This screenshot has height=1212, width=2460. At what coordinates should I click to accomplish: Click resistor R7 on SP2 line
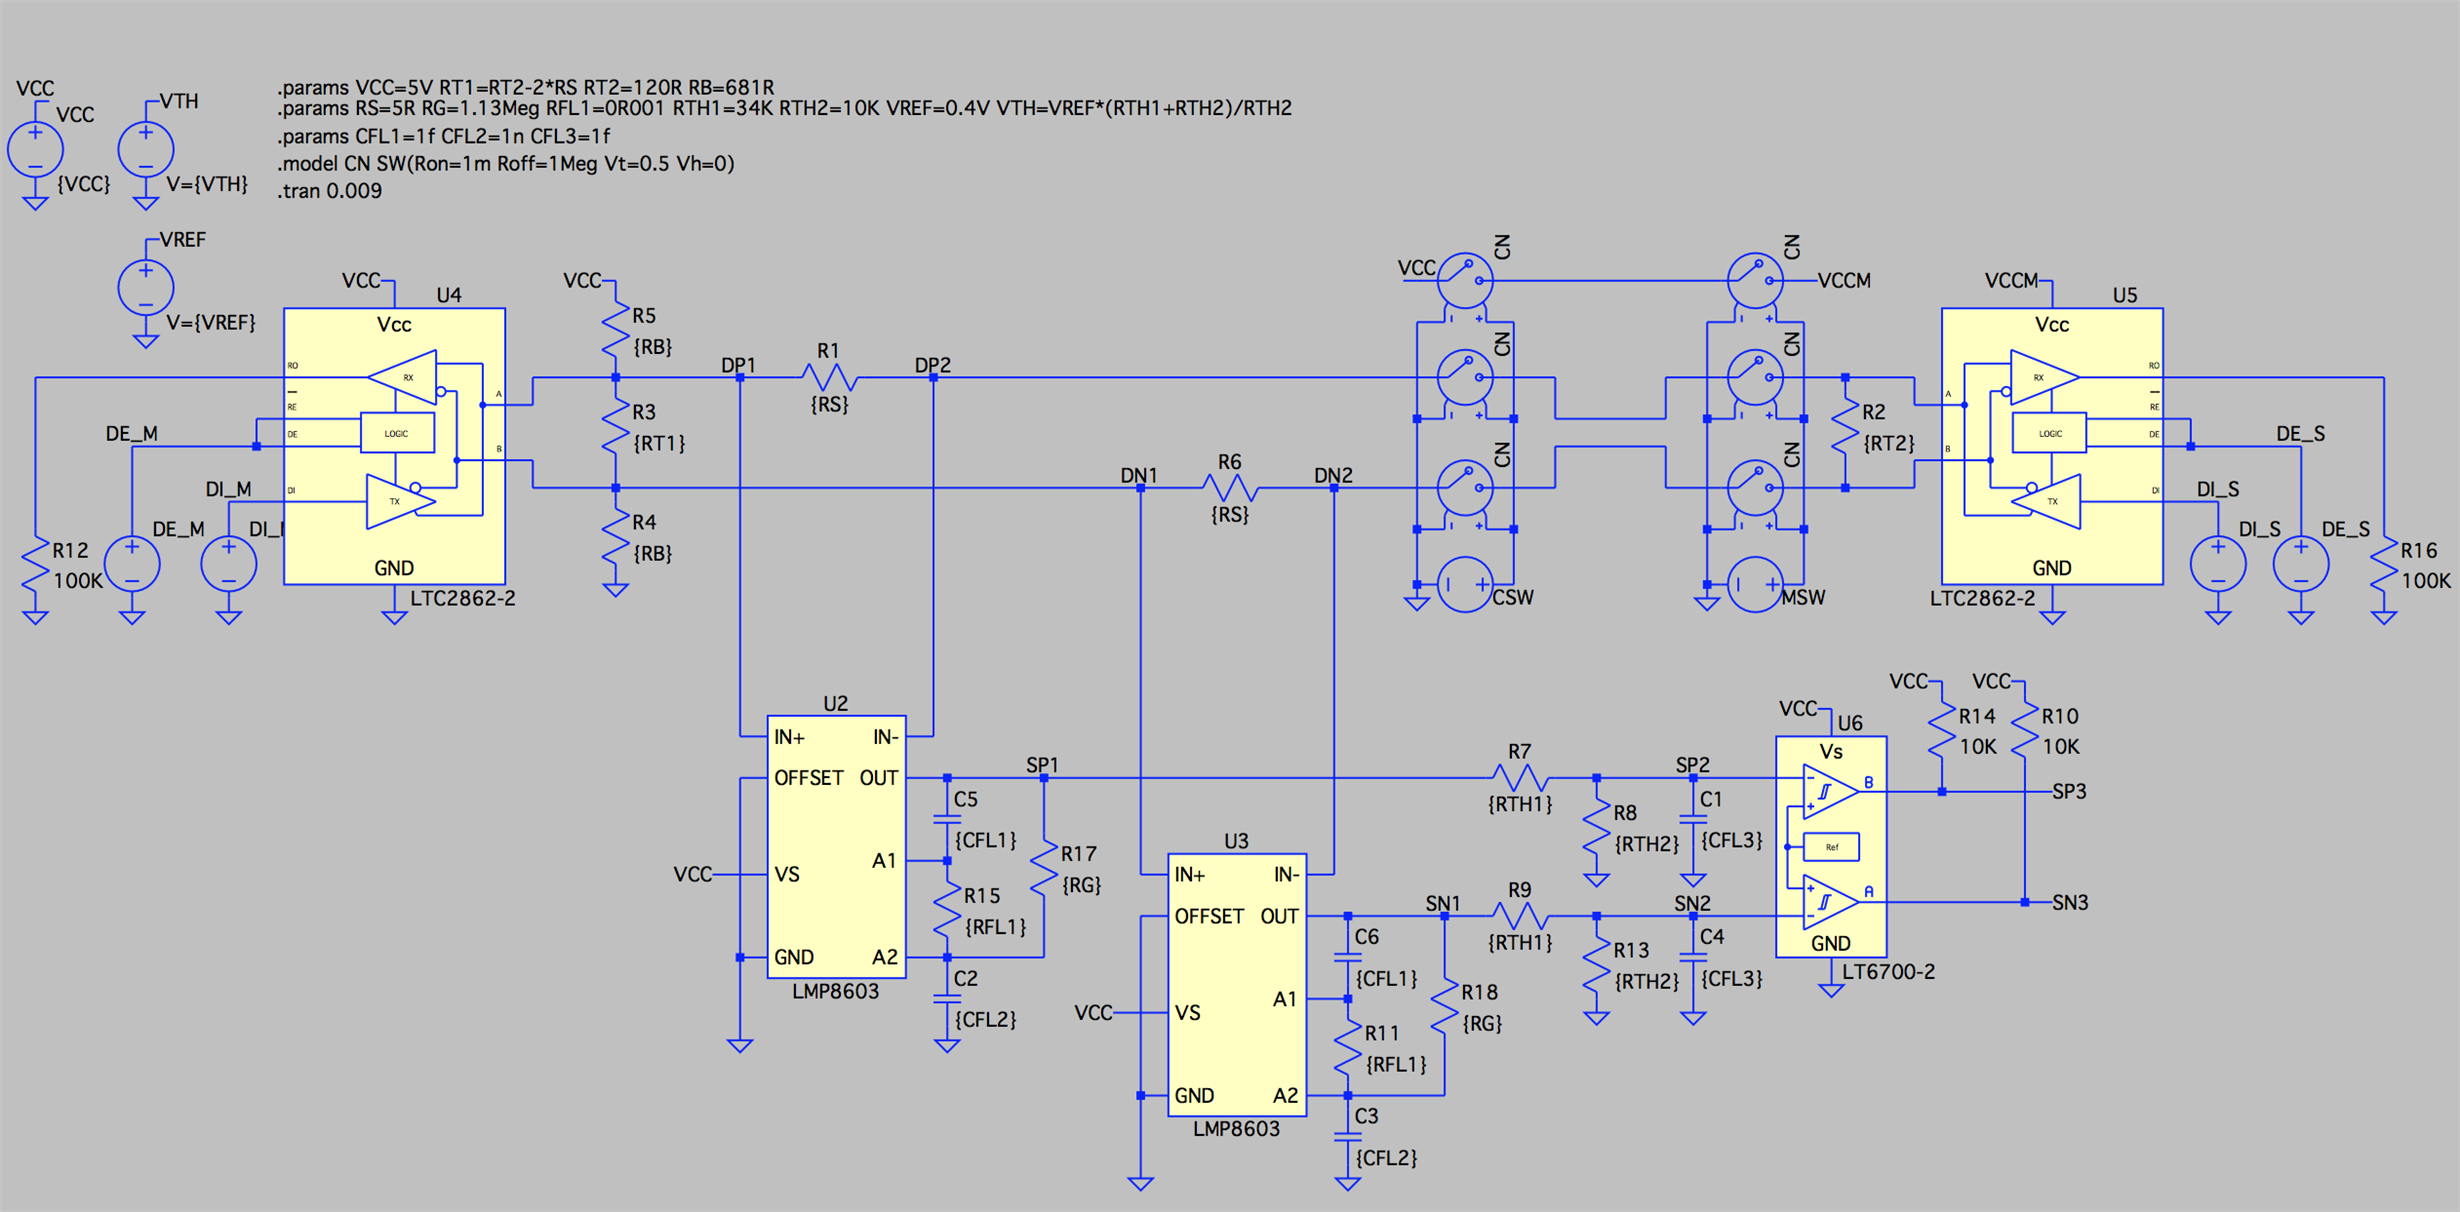(x=1520, y=777)
